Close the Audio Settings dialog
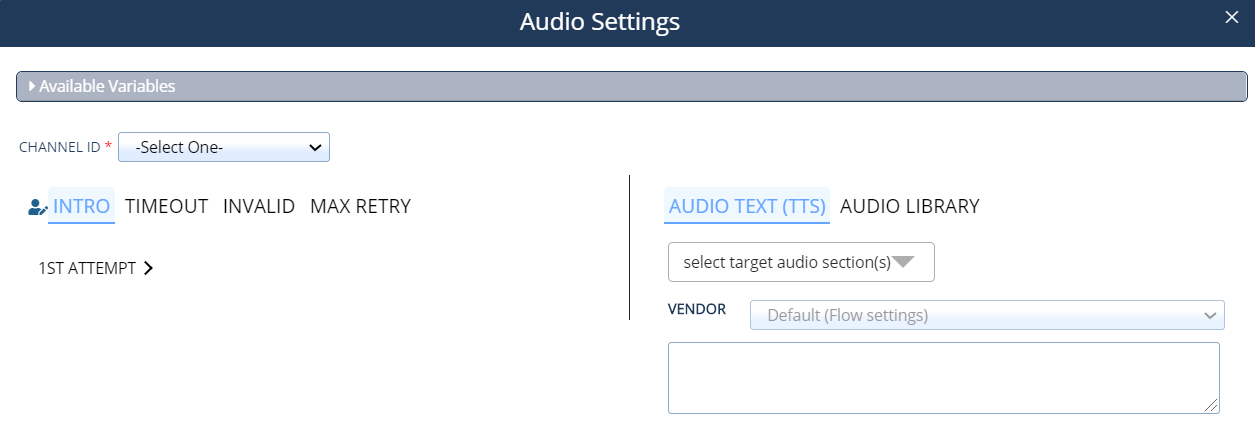 pyautogui.click(x=1231, y=16)
